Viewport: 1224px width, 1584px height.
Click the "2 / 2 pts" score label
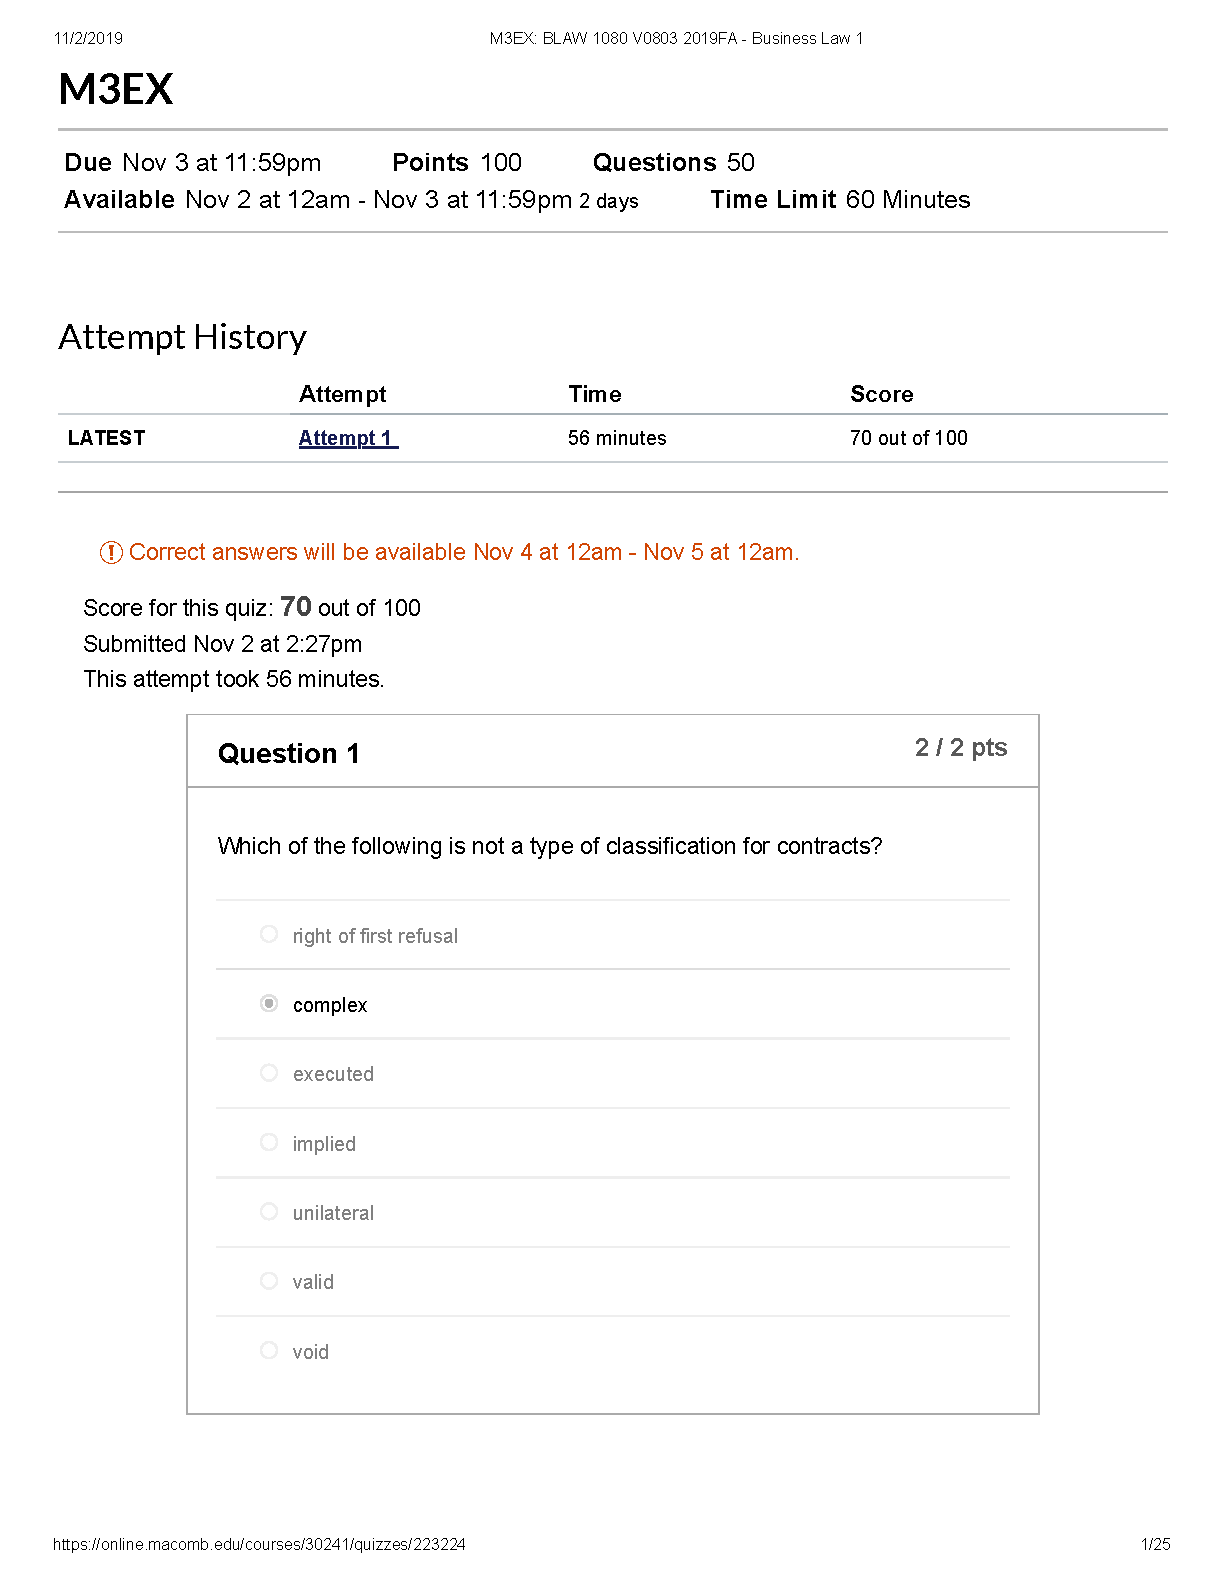point(960,748)
